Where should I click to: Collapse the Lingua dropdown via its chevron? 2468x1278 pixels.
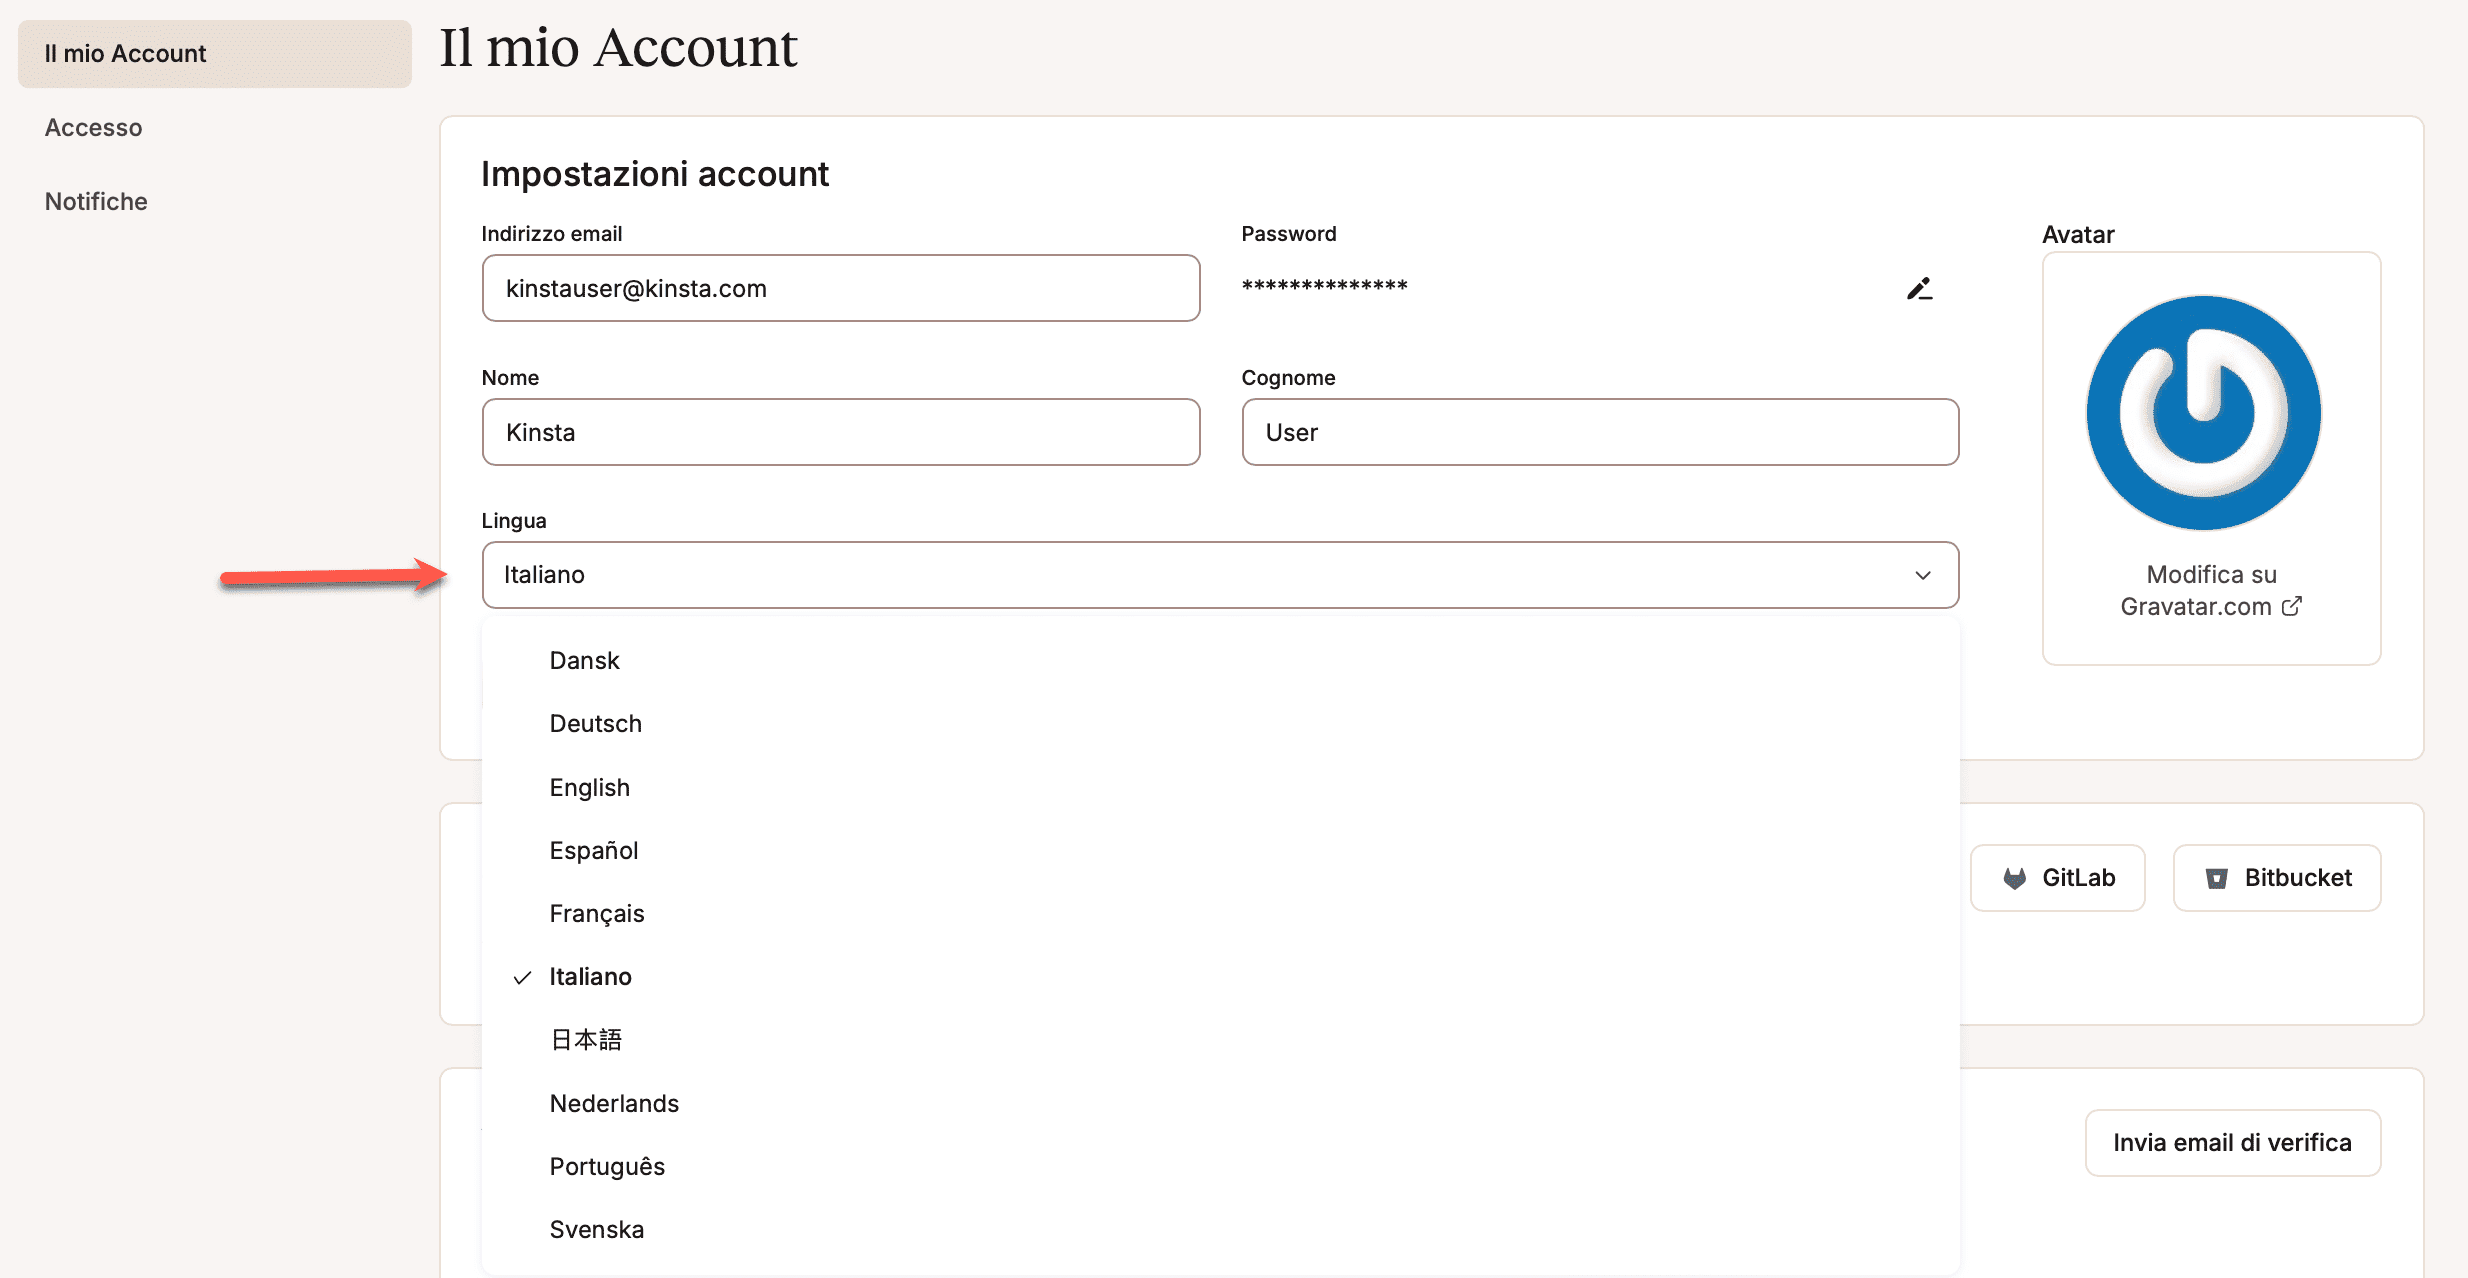1922,575
